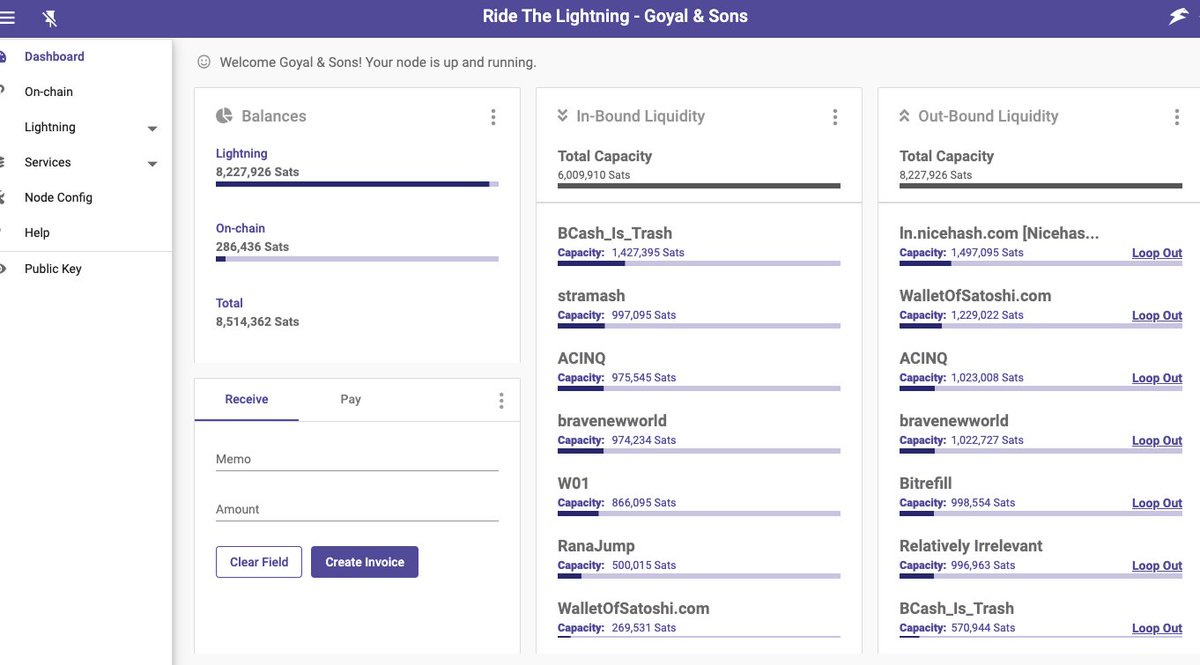
Task: Loop Out the out-bound BCash_Is_Trash channel
Action: point(1157,628)
